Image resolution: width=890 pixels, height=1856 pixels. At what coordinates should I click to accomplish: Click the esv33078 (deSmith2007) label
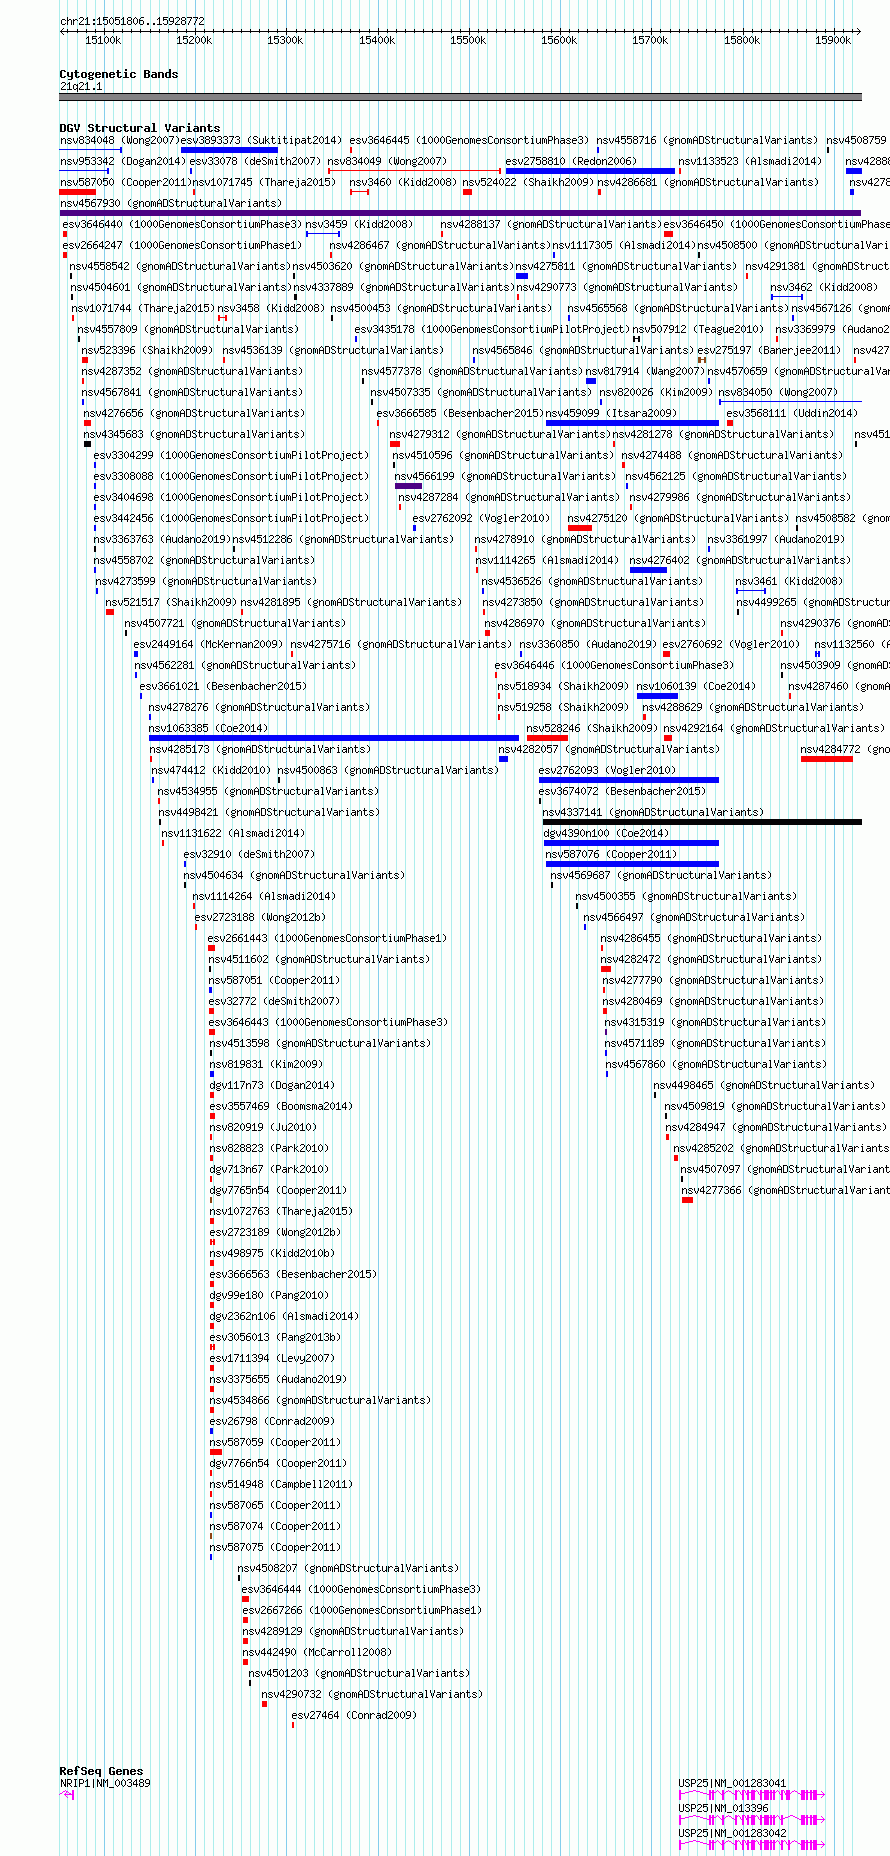pyautogui.click(x=255, y=162)
